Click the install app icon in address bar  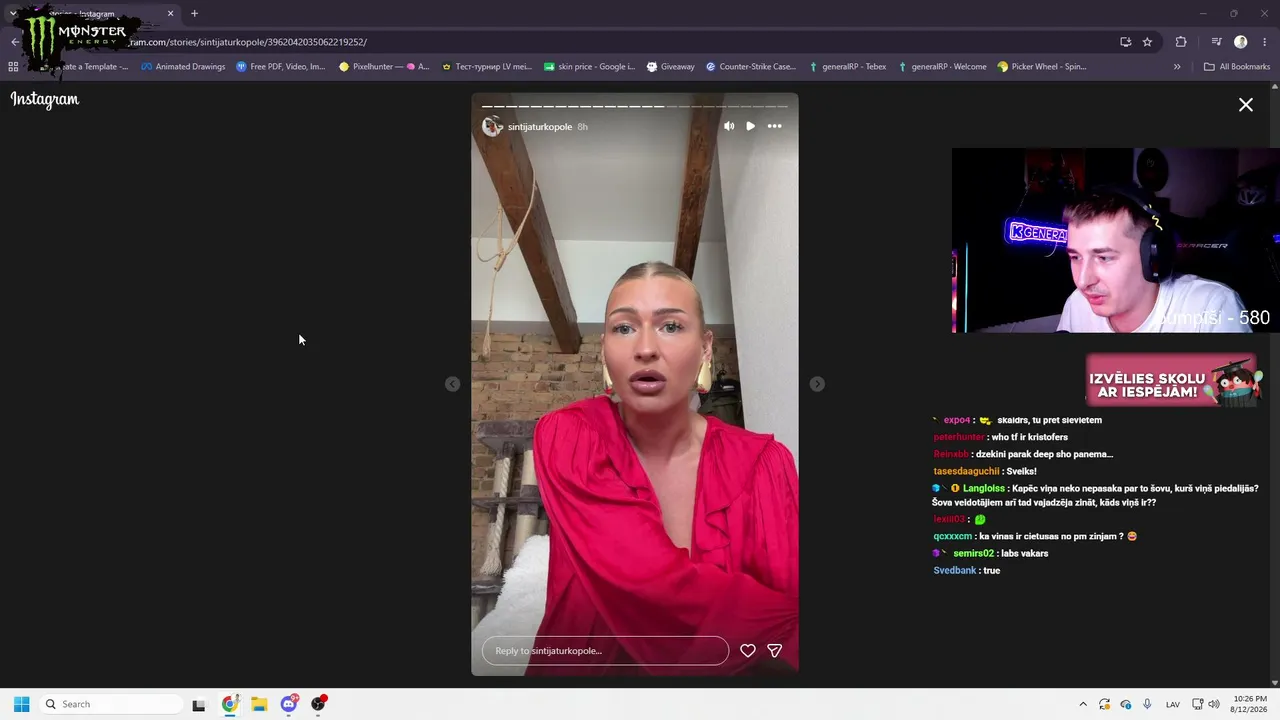(x=1125, y=42)
